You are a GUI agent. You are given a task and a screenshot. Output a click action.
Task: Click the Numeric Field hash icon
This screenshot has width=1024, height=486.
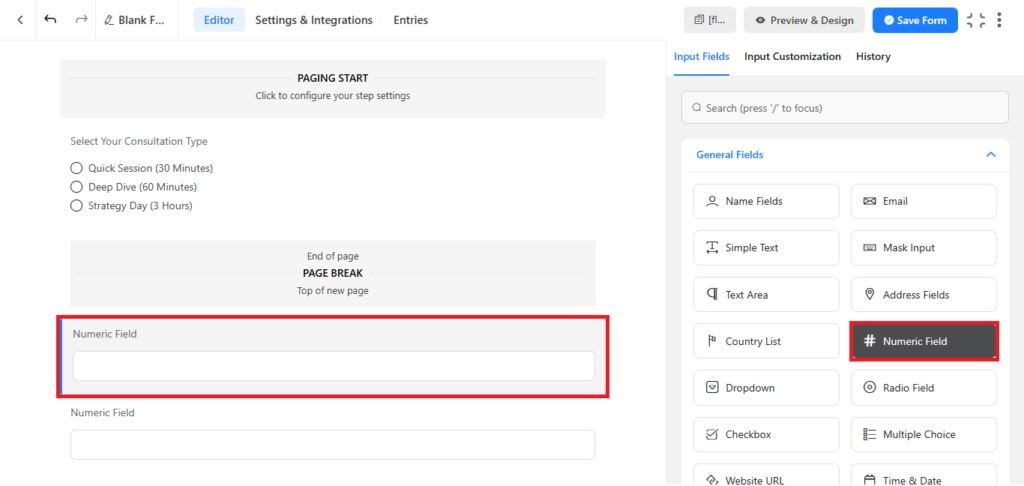pos(869,341)
